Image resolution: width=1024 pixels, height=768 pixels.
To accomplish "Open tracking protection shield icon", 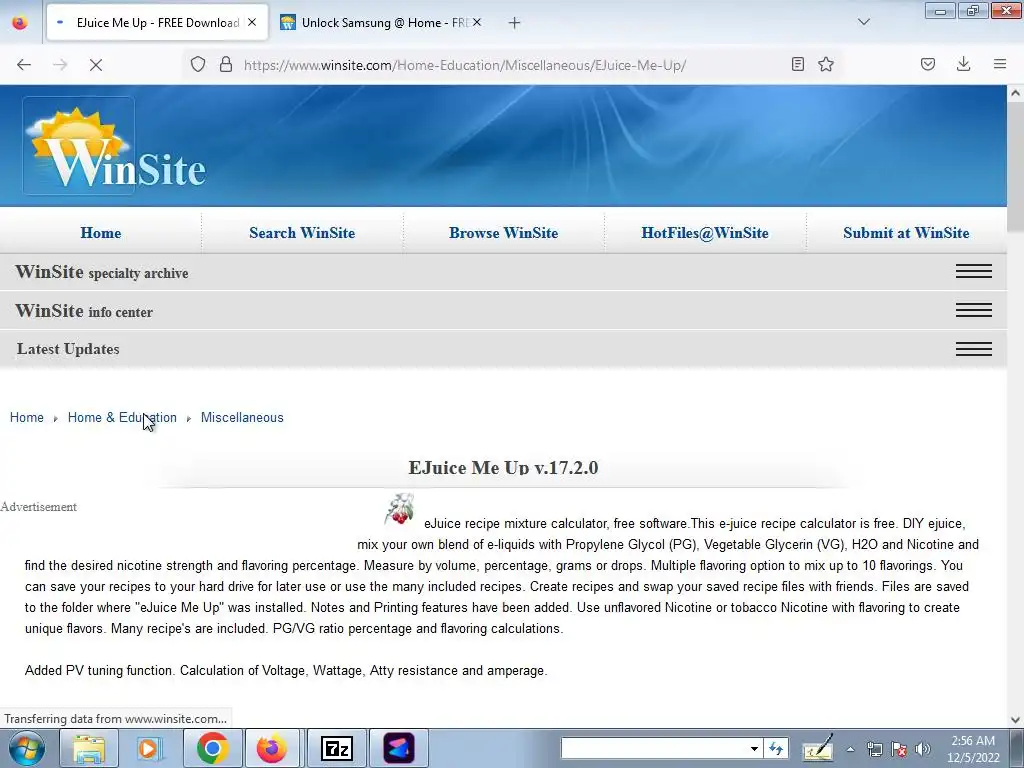I will [198, 64].
